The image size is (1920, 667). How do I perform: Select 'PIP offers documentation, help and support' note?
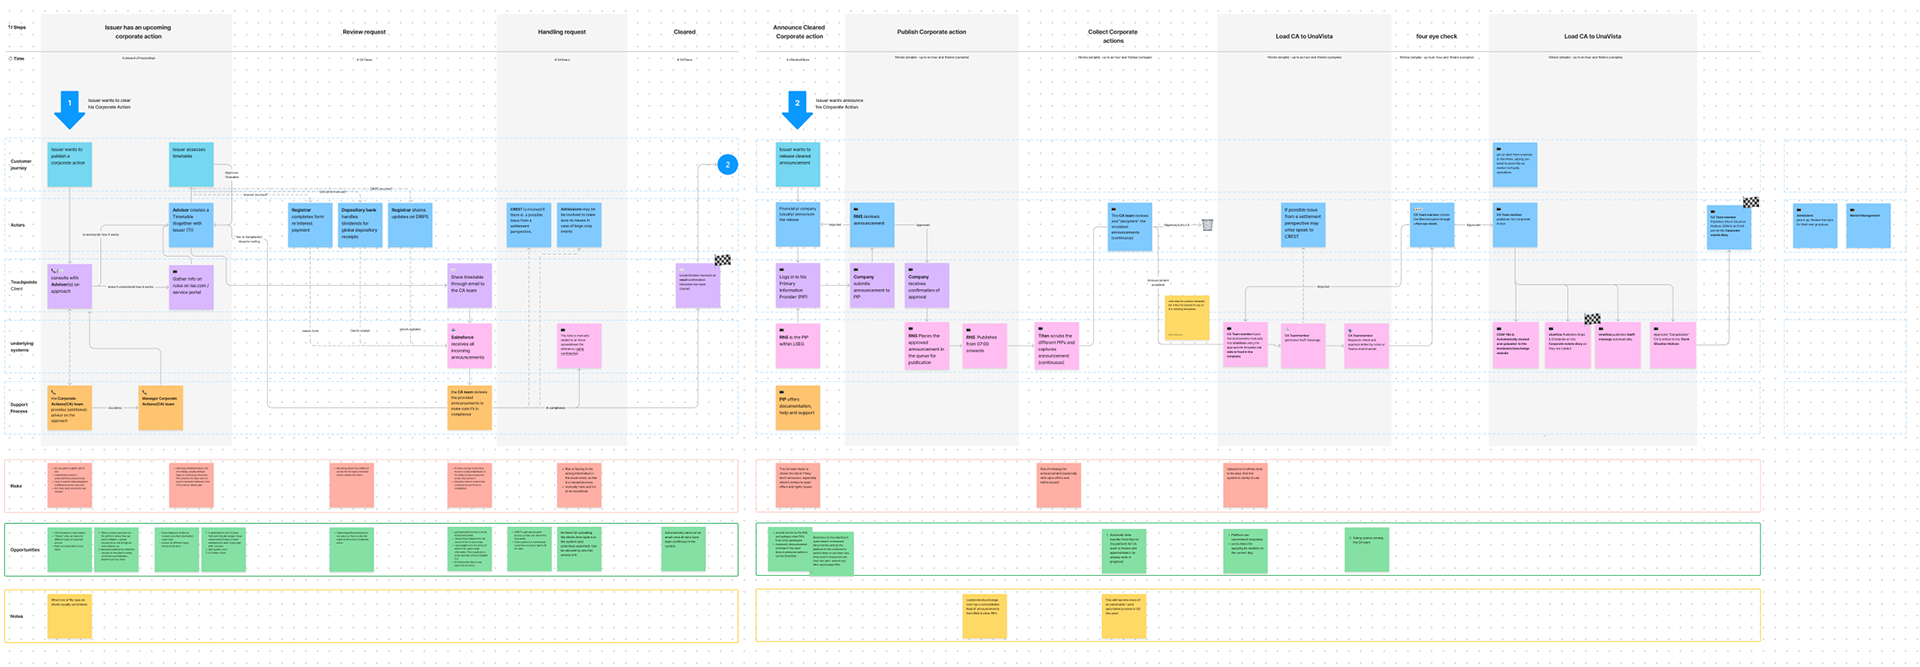click(x=798, y=407)
